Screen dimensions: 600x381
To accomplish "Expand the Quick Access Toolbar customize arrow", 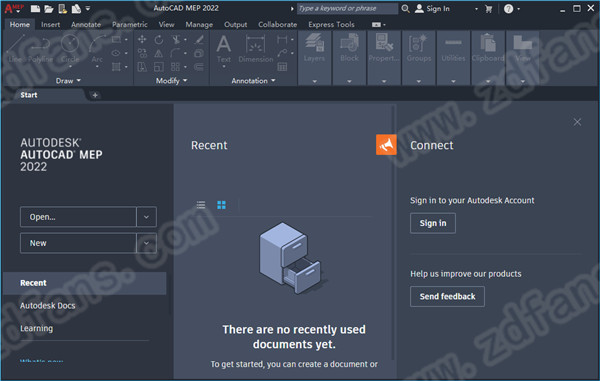I will coord(88,8).
